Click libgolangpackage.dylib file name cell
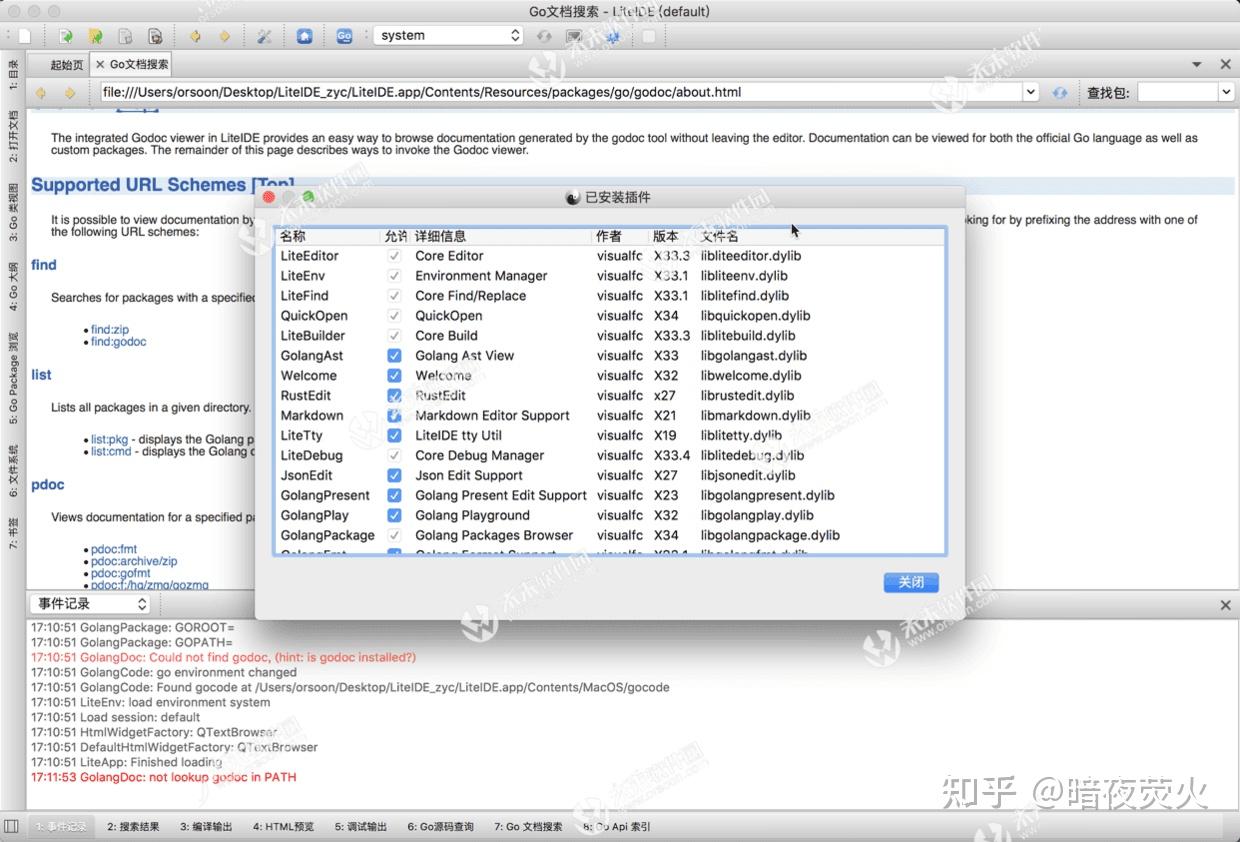 (x=770, y=536)
